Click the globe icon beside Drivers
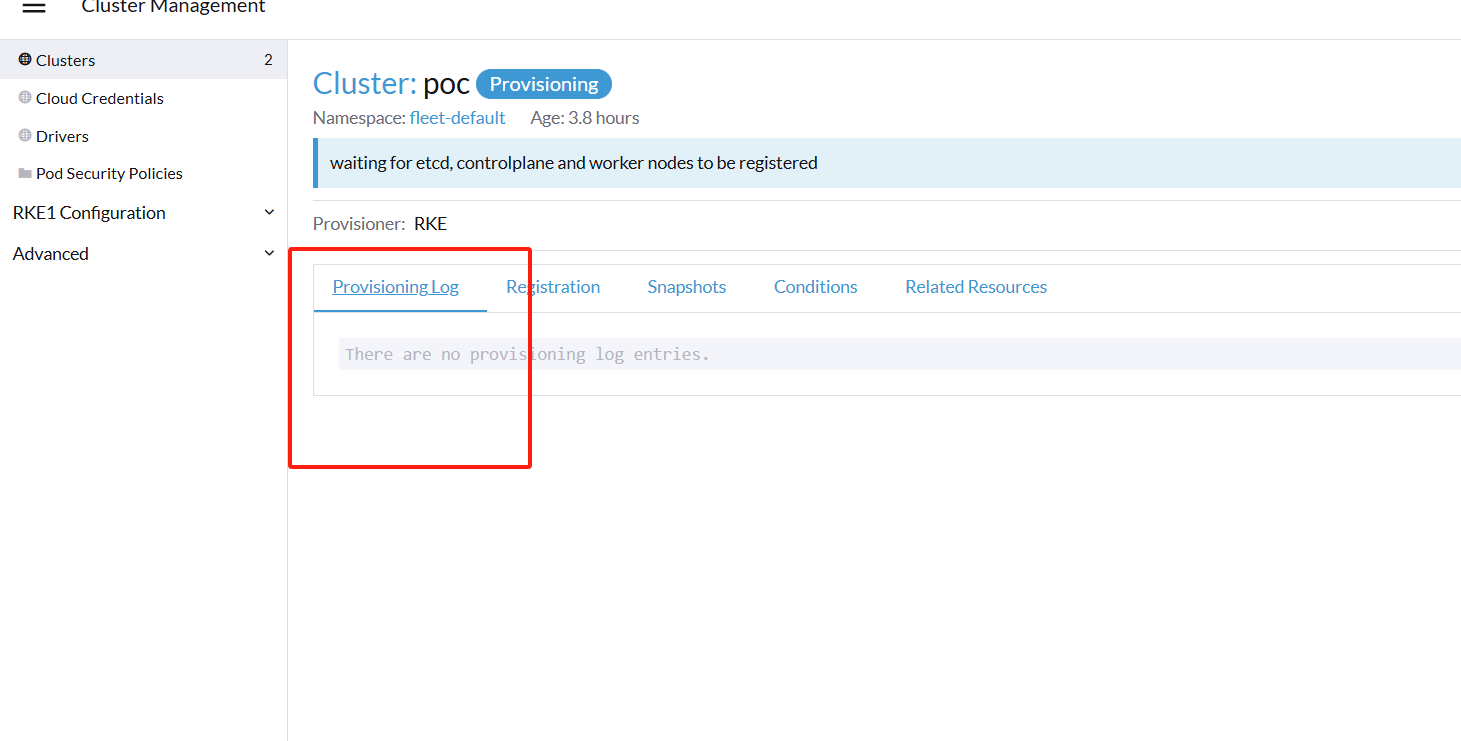The width and height of the screenshot is (1461, 741). coord(25,135)
